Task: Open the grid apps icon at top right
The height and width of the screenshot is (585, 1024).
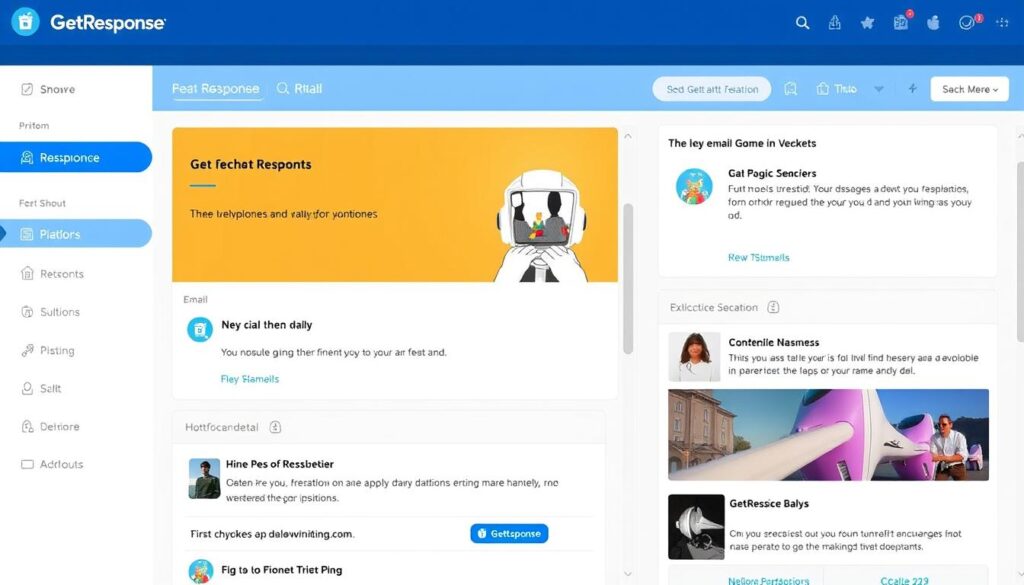Action: coord(1002,23)
